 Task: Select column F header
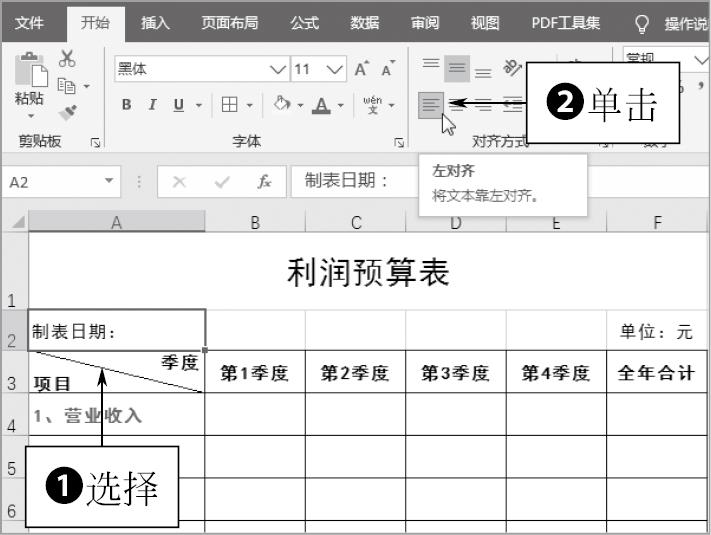(657, 222)
